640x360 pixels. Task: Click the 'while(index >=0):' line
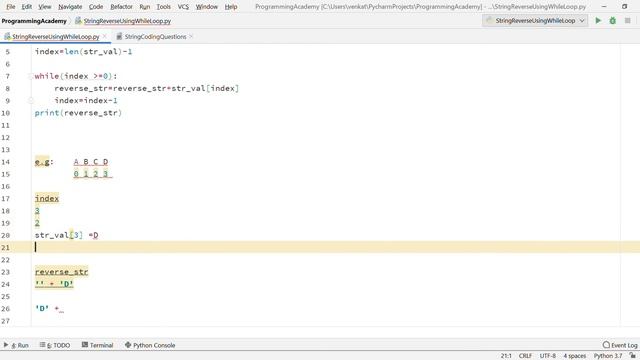tap(76, 76)
